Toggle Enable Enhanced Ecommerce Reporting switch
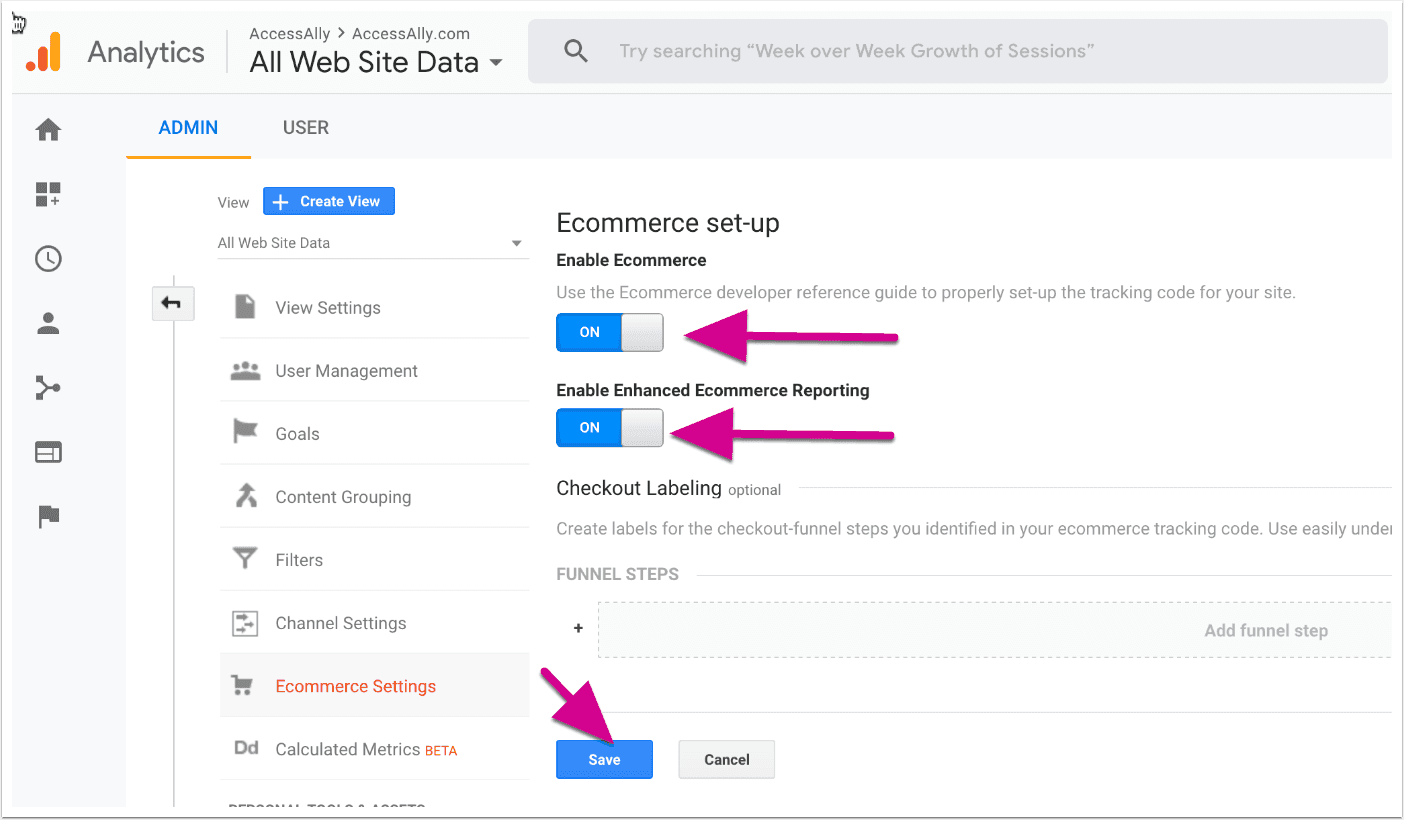Image resolution: width=1404 pixels, height=820 pixels. [x=610, y=427]
